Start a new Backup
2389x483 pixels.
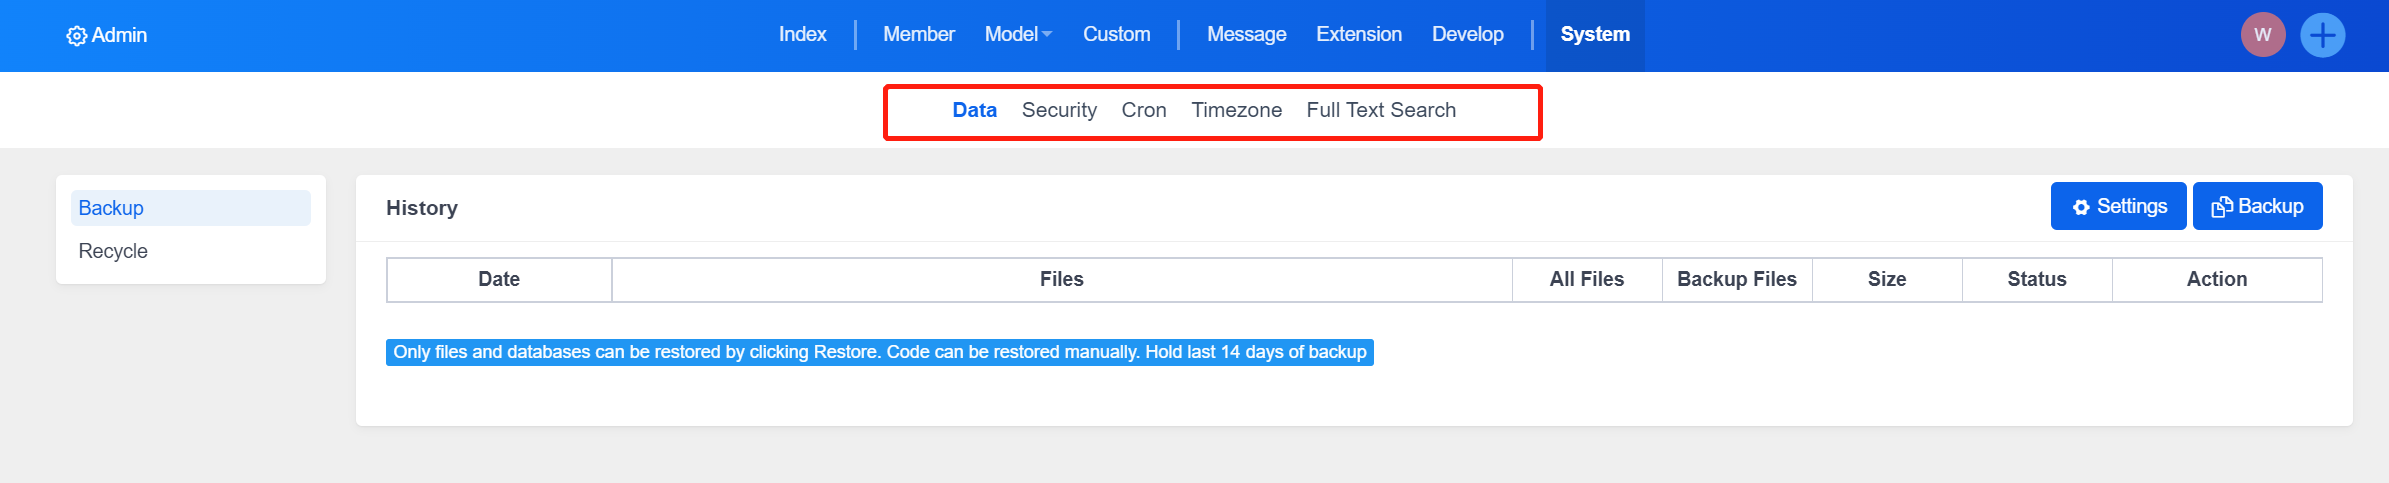click(x=2257, y=206)
